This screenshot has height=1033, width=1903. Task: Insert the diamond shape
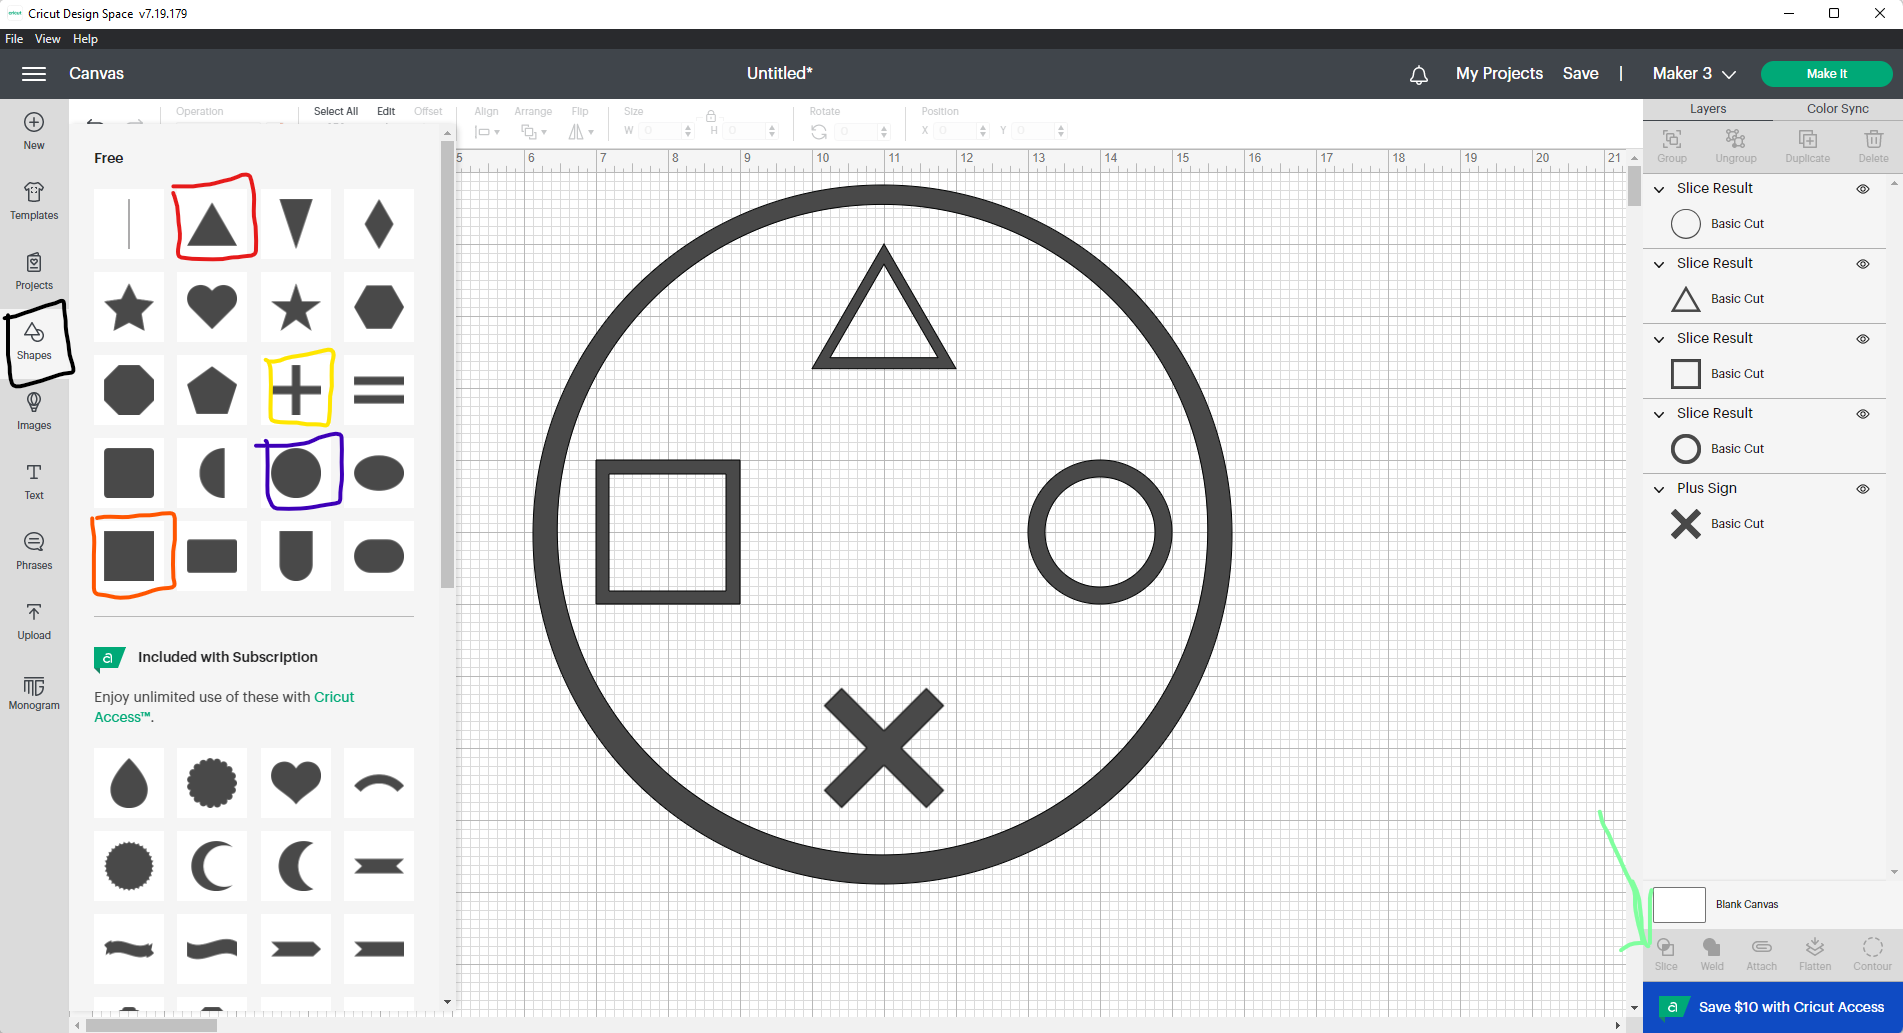pyautogui.click(x=379, y=223)
